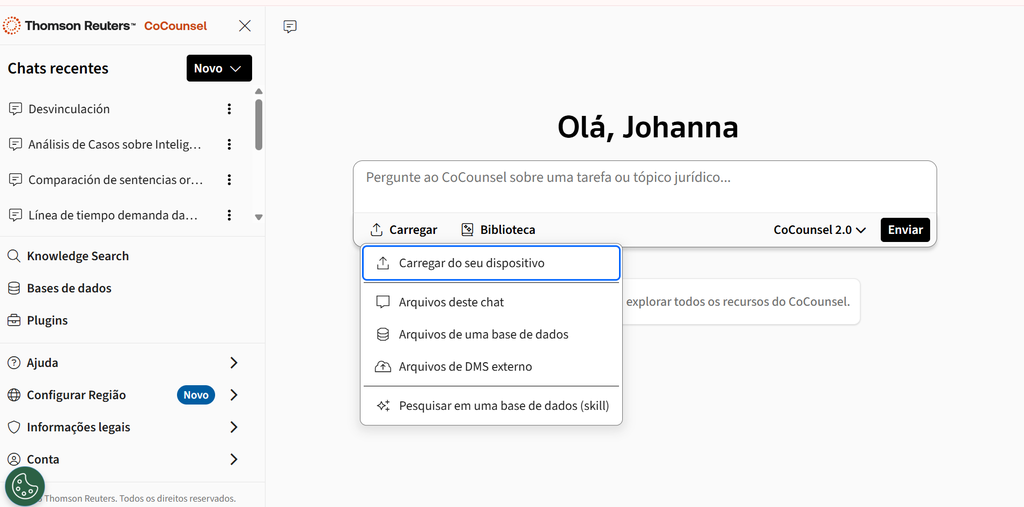Expand the CoCounsel 2.0 version selector

coord(819,230)
